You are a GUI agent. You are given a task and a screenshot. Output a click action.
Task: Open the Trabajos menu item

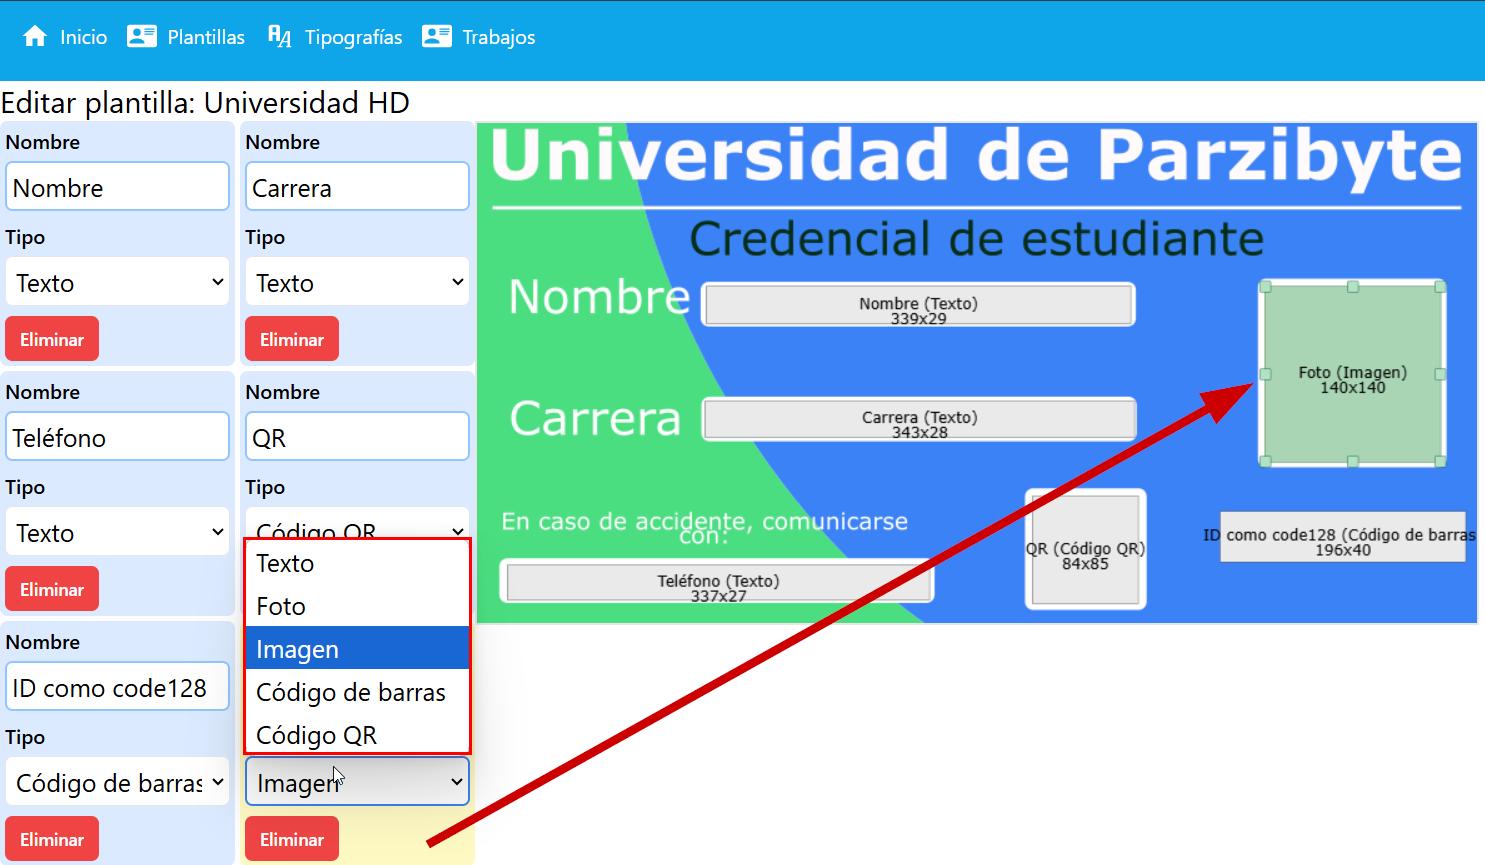(x=498, y=37)
